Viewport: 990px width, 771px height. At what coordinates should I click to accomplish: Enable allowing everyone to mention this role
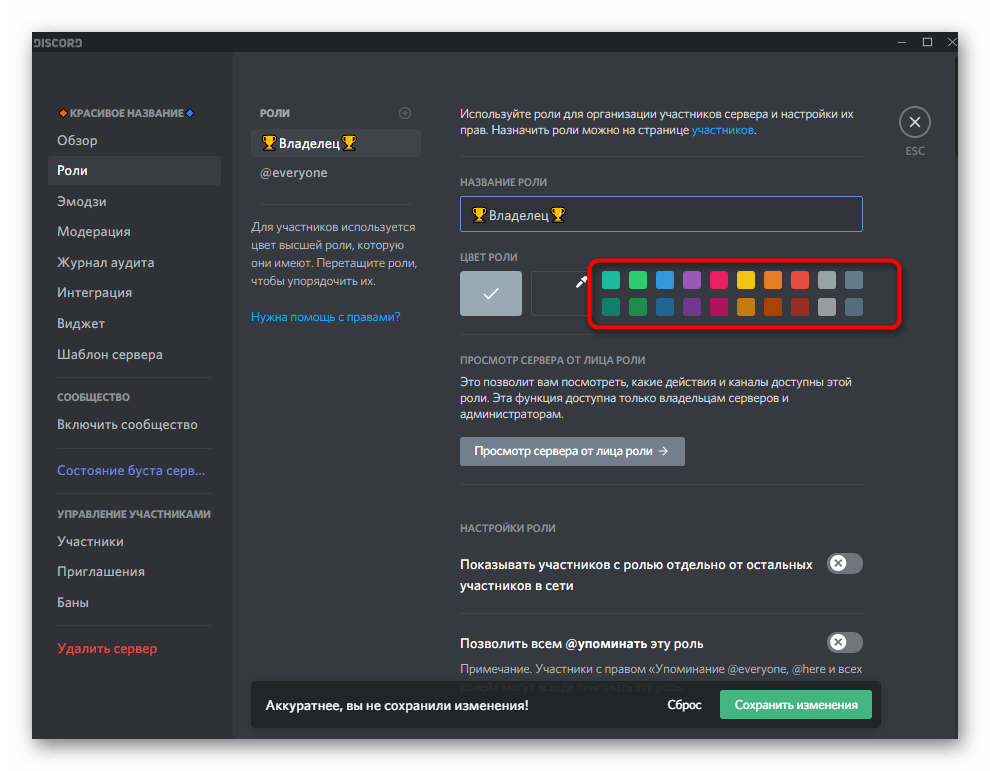845,642
